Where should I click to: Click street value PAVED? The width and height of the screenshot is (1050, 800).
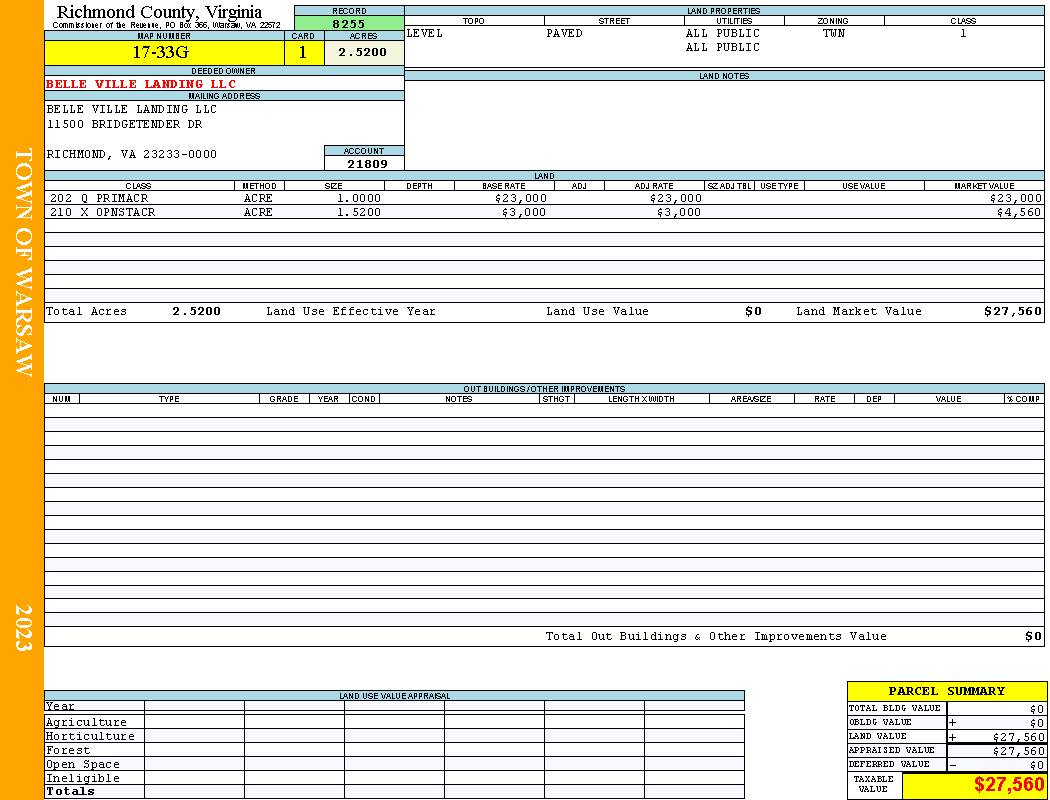point(565,33)
